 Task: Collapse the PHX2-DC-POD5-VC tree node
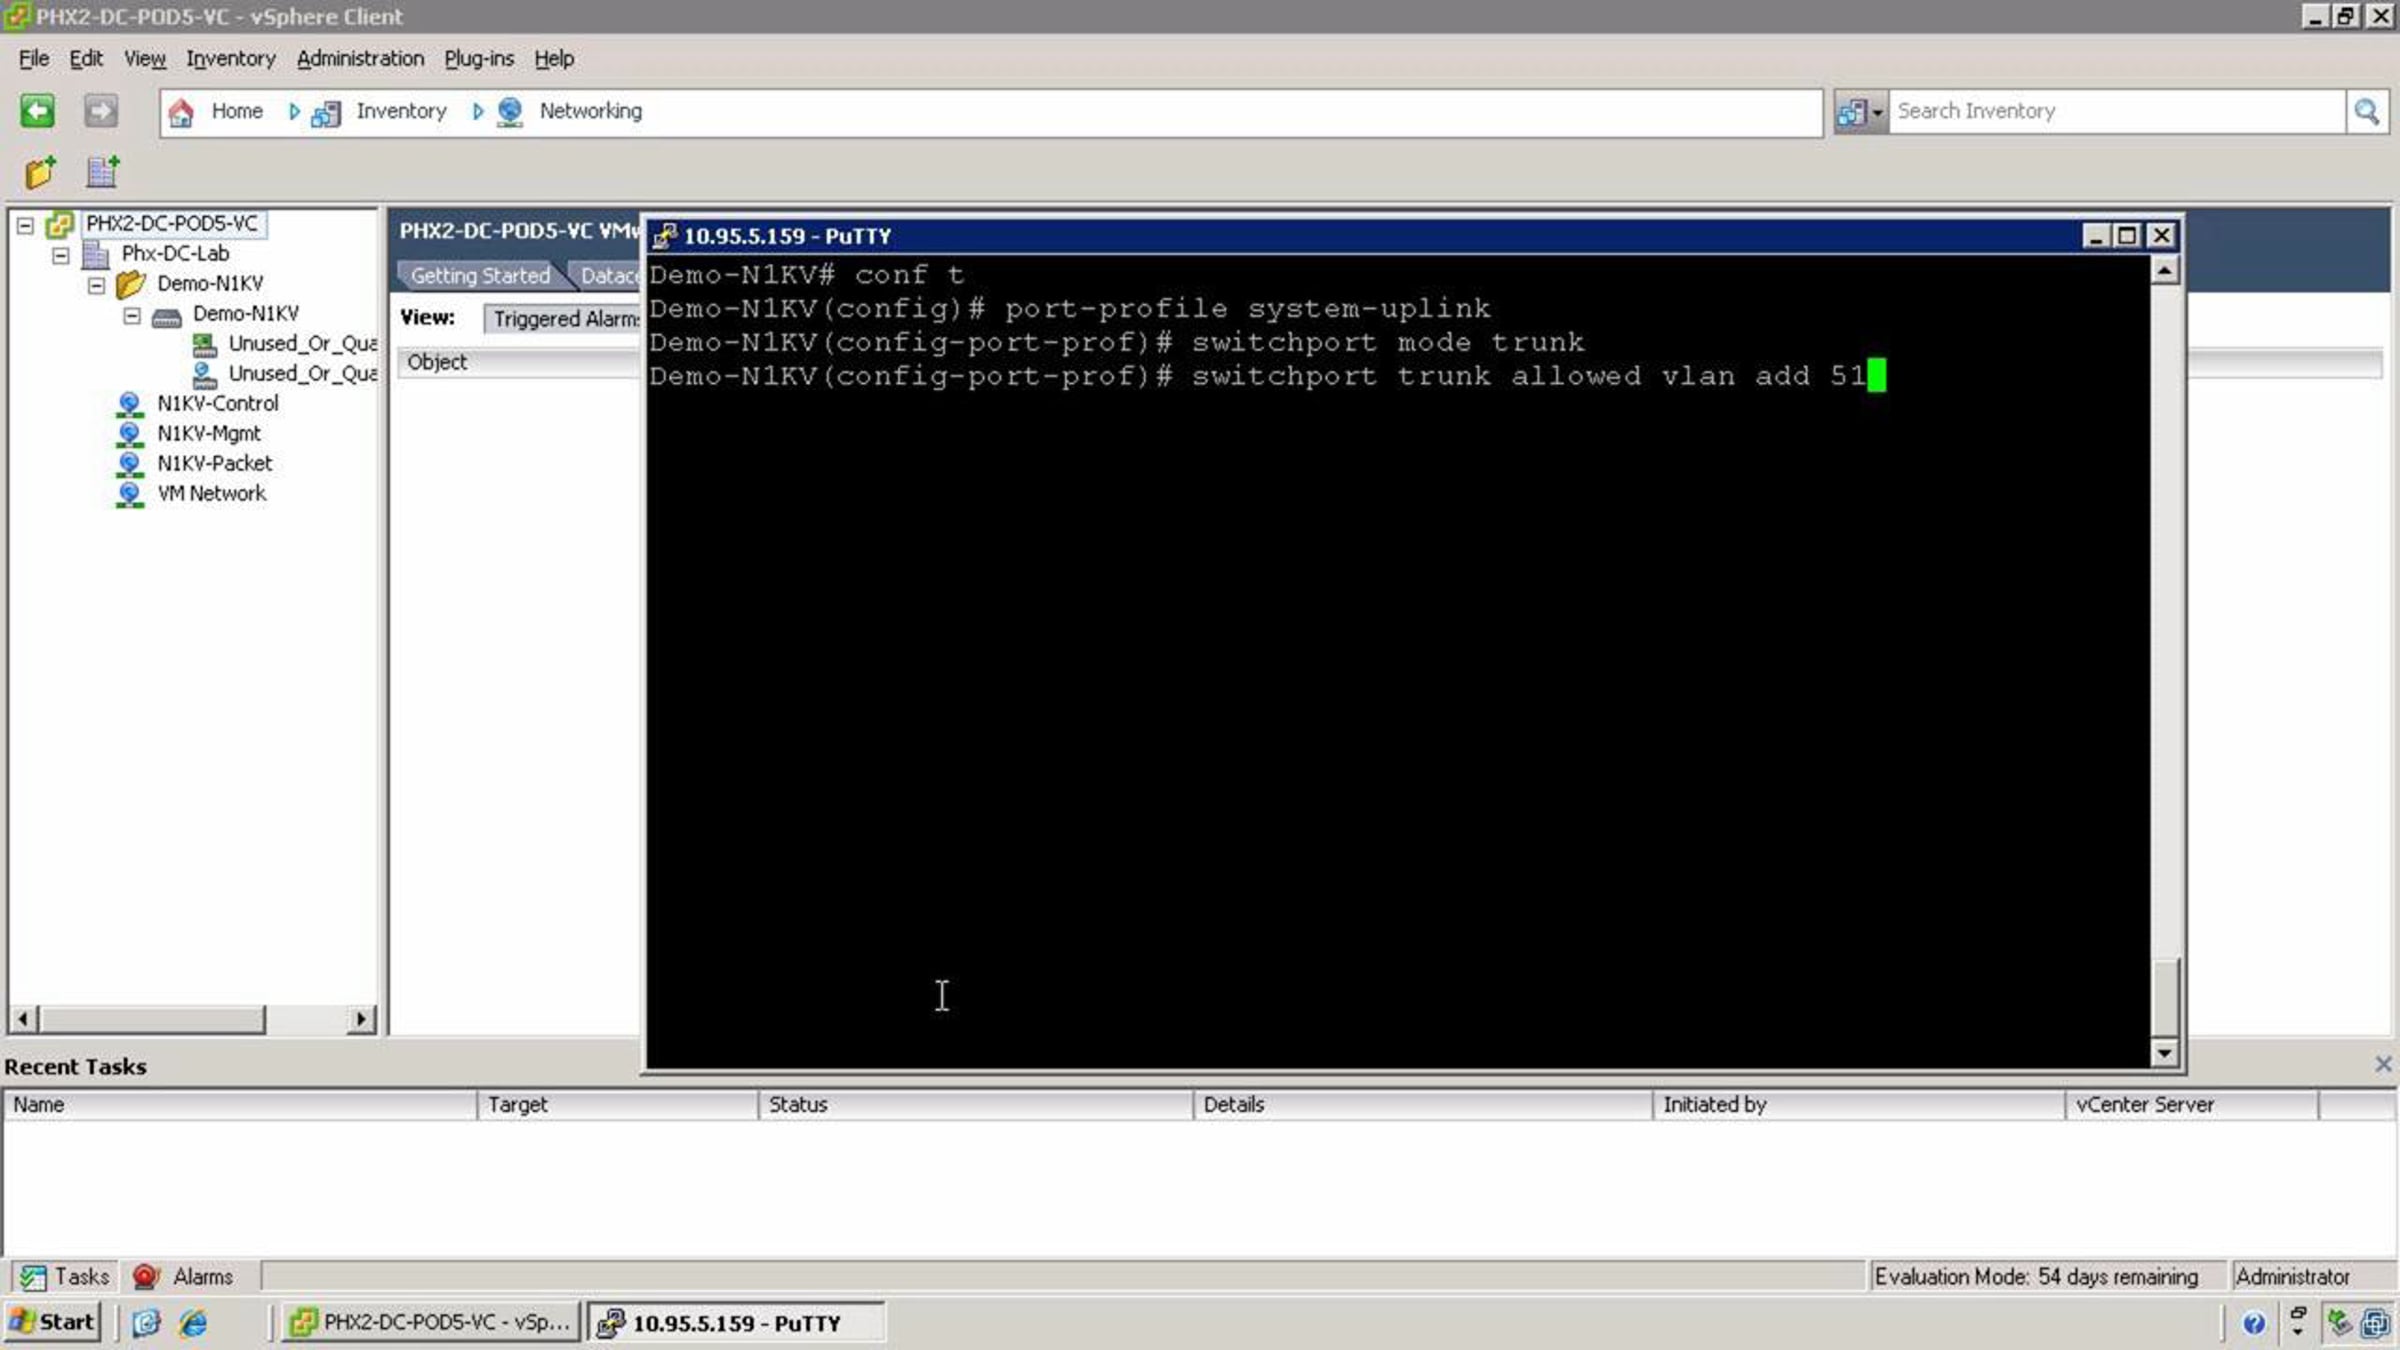(25, 225)
